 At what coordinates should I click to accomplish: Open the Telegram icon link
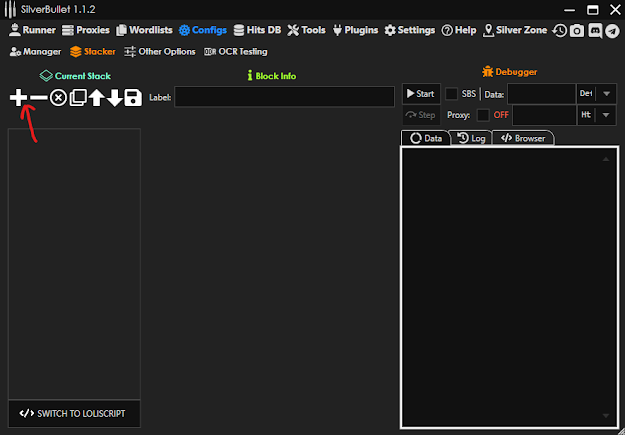(x=613, y=31)
